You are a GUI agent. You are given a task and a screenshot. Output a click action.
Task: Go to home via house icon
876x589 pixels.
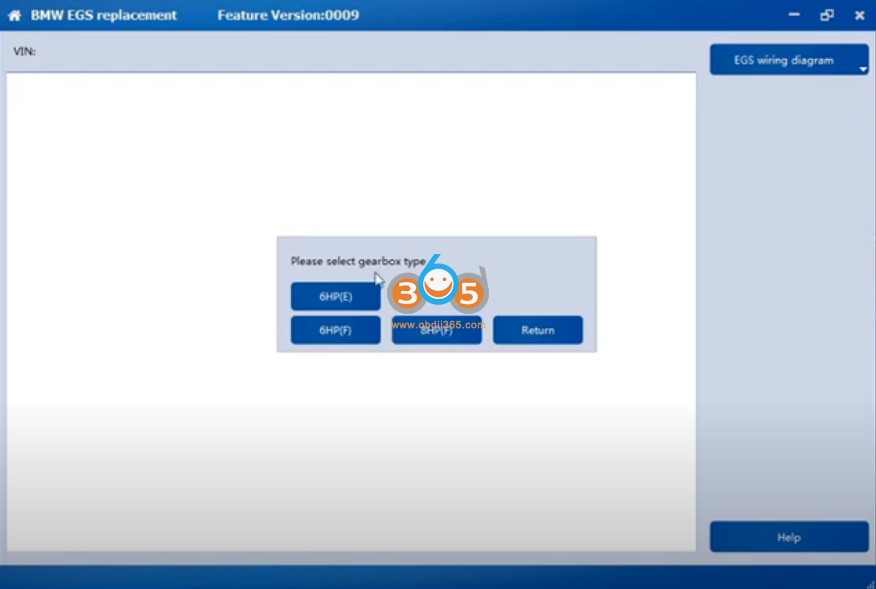[15, 16]
